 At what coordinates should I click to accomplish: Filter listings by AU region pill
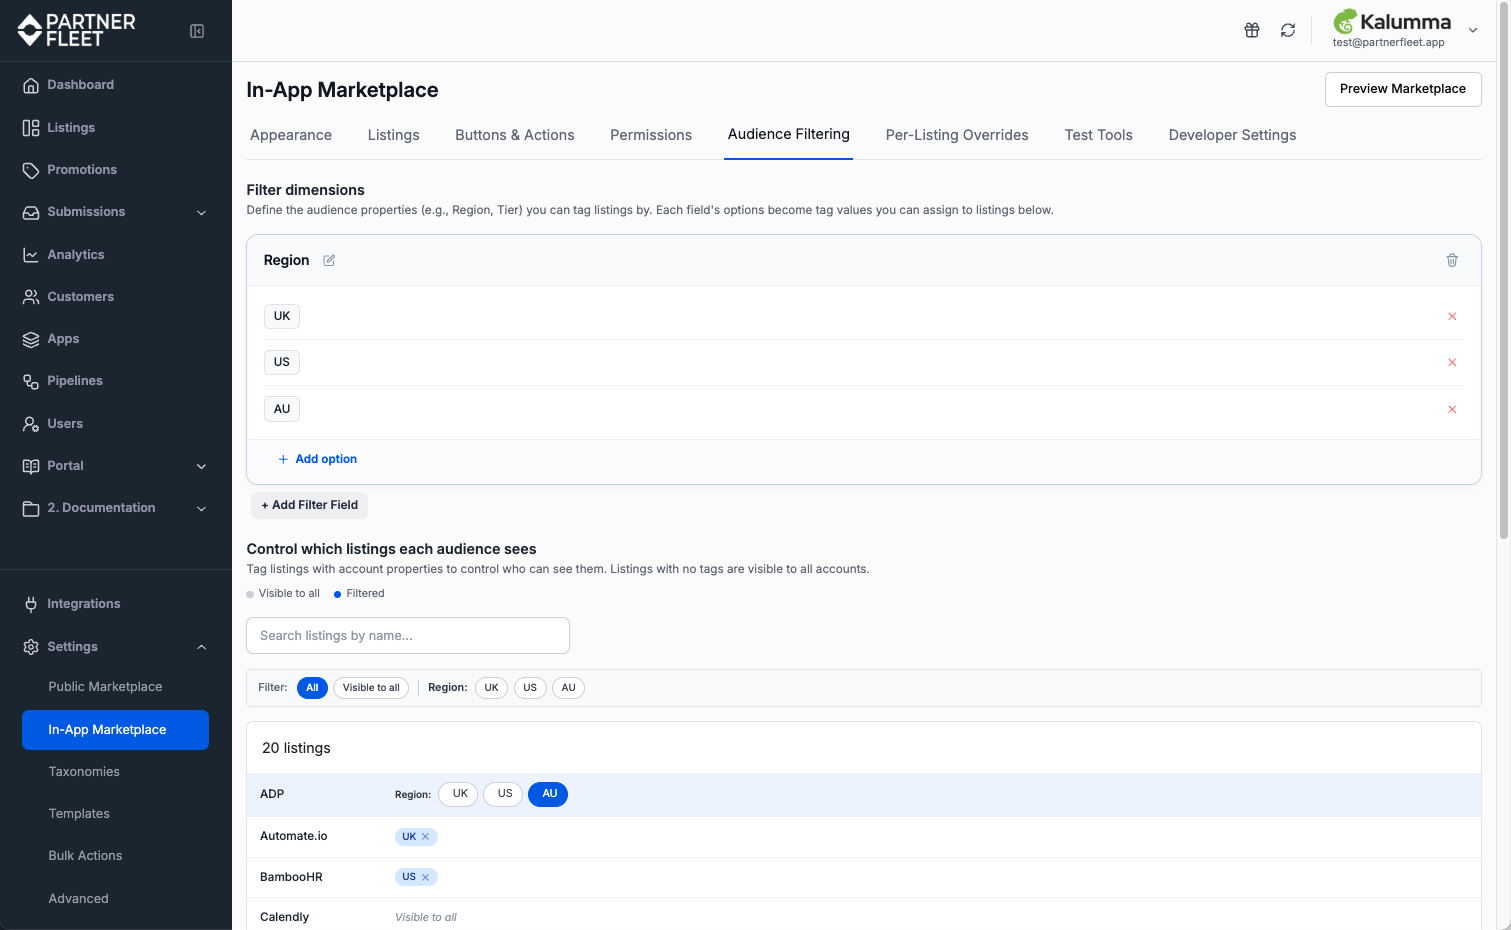tap(568, 688)
